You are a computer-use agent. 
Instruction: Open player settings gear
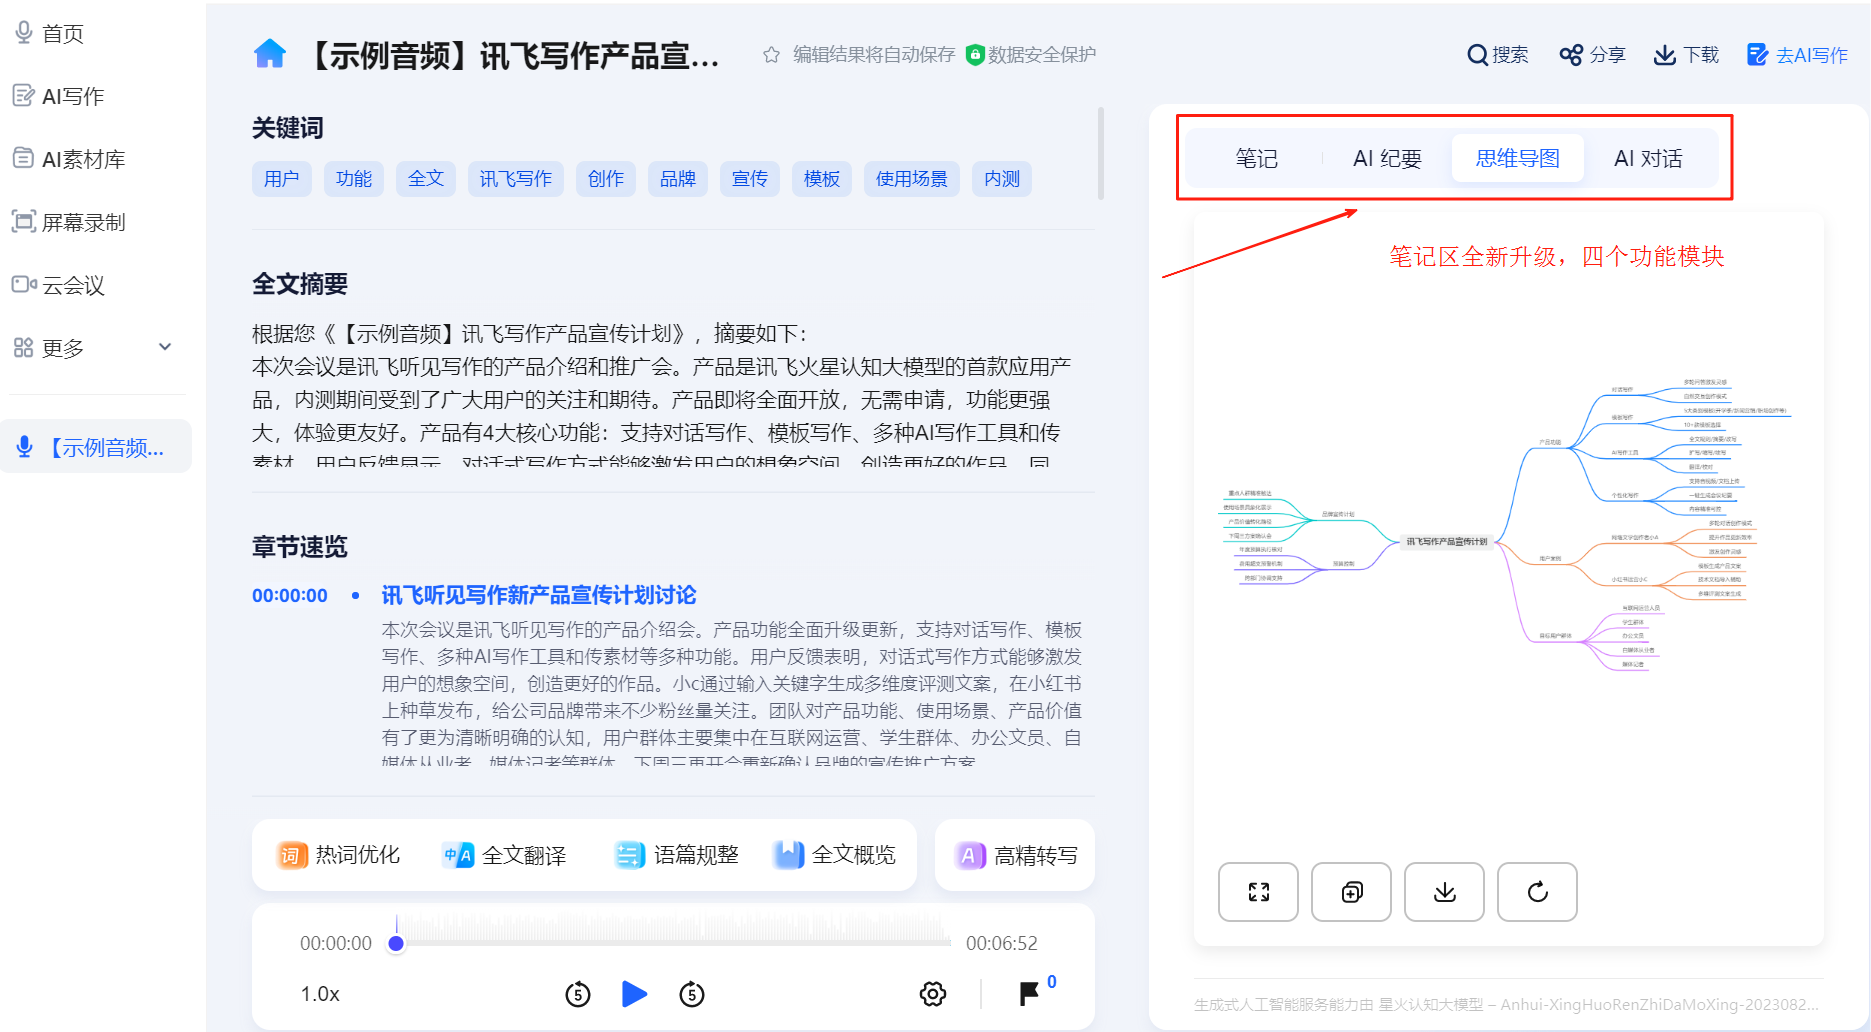tap(933, 994)
